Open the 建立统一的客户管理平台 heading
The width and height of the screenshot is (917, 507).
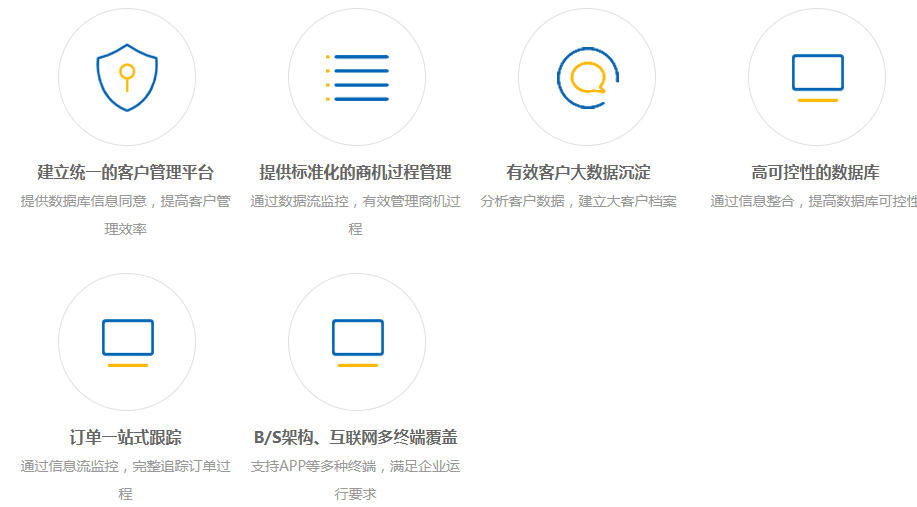point(126,172)
